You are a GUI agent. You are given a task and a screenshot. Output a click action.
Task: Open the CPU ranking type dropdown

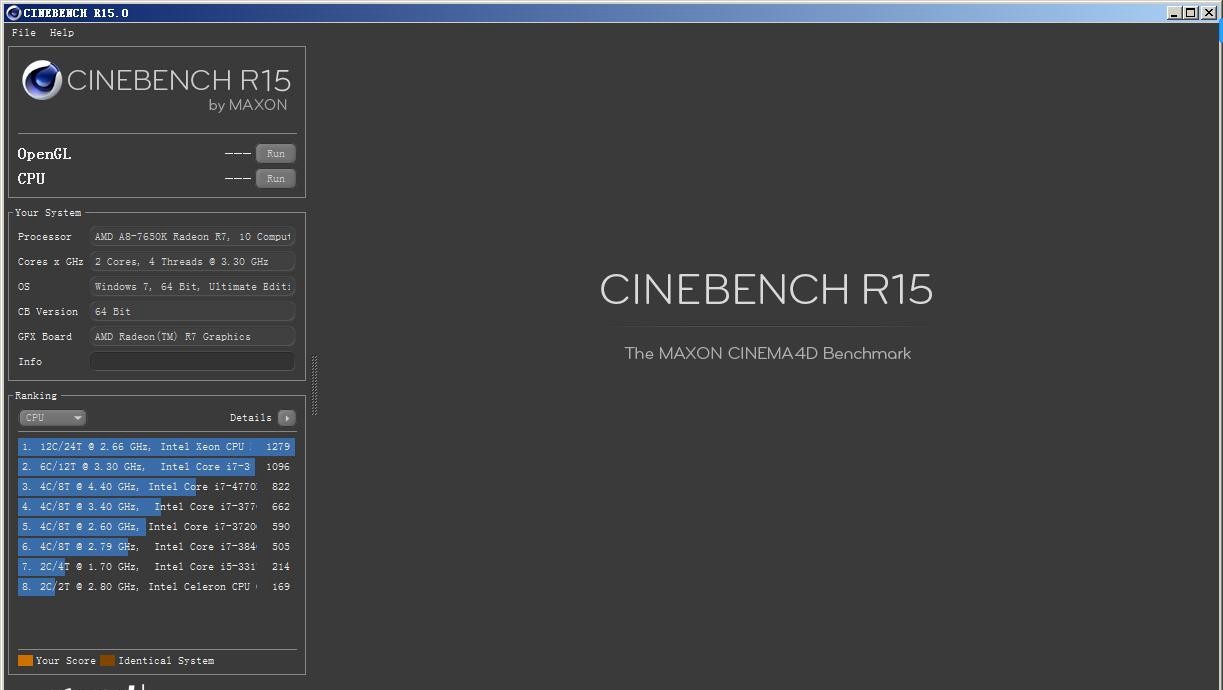pyautogui.click(x=52, y=418)
